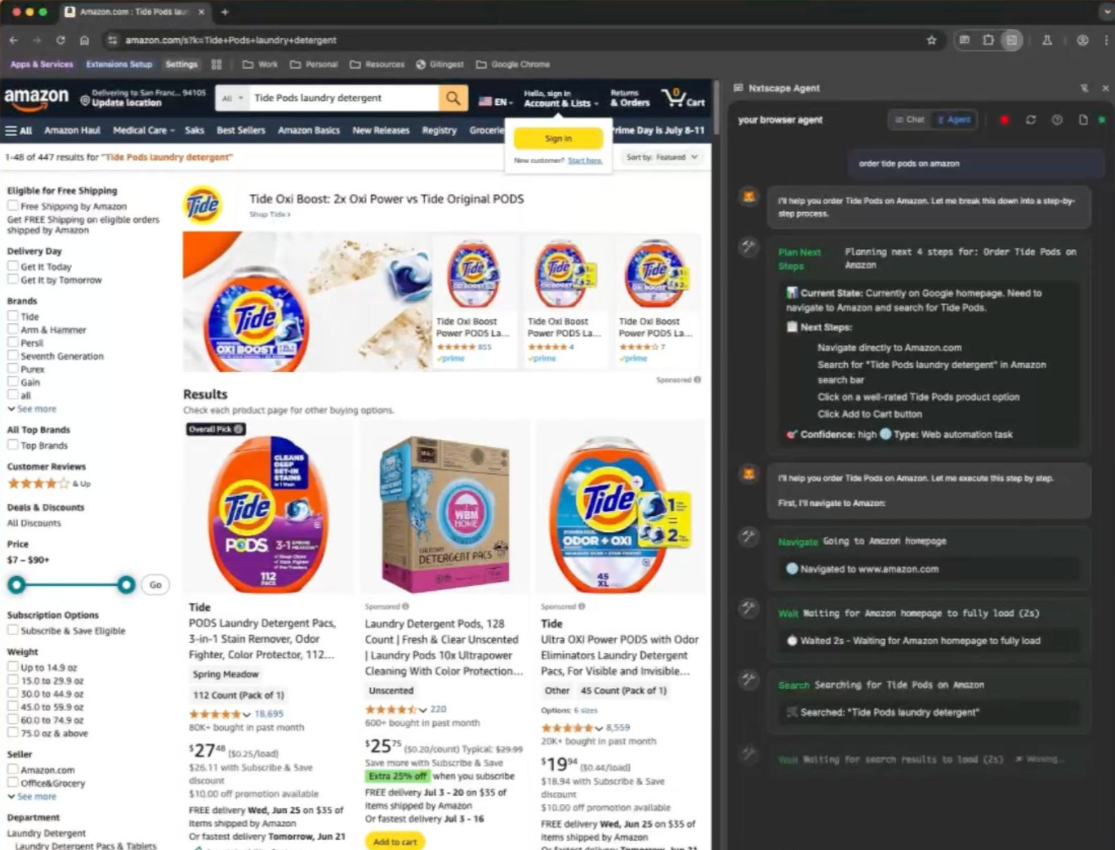The width and height of the screenshot is (1115, 850).
Task: Bookmark page with the star icon
Action: [x=932, y=41]
